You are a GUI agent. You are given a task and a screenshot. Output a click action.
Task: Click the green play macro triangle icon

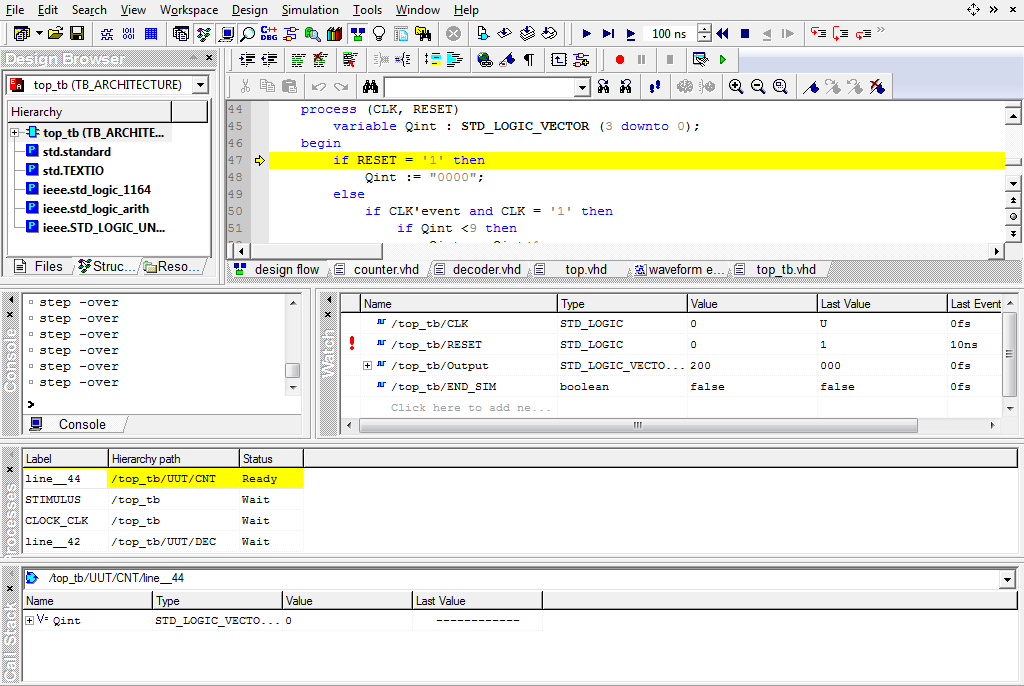point(722,60)
